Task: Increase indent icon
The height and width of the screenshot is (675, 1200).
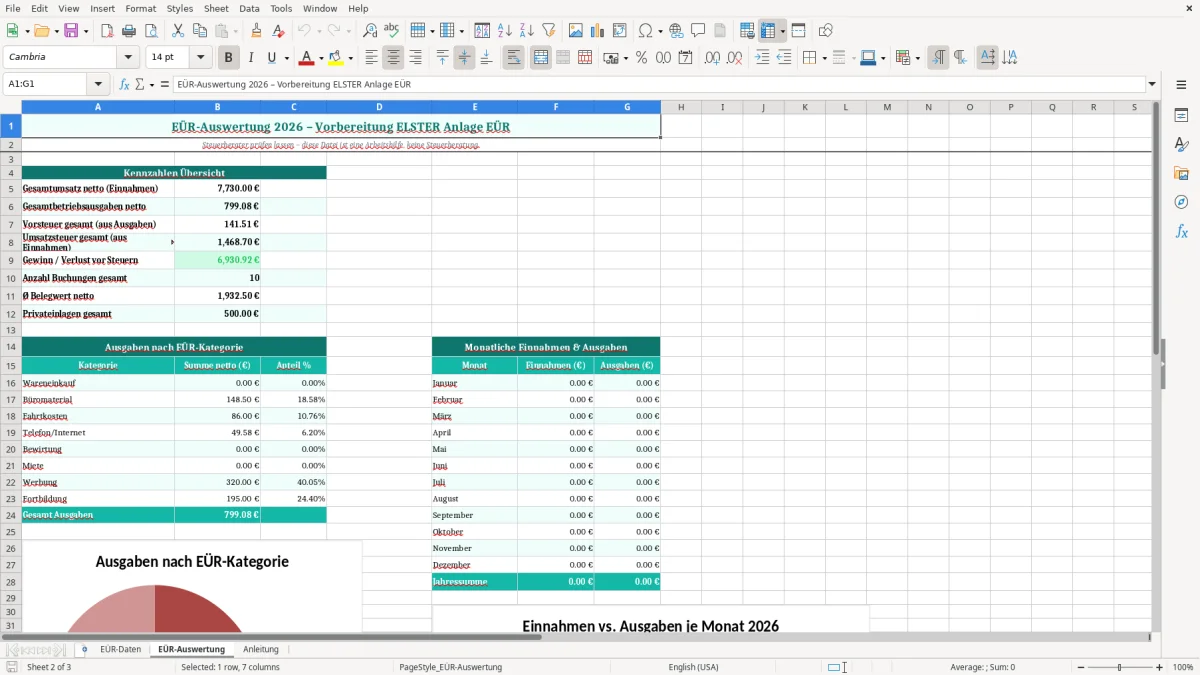Action: [x=762, y=58]
